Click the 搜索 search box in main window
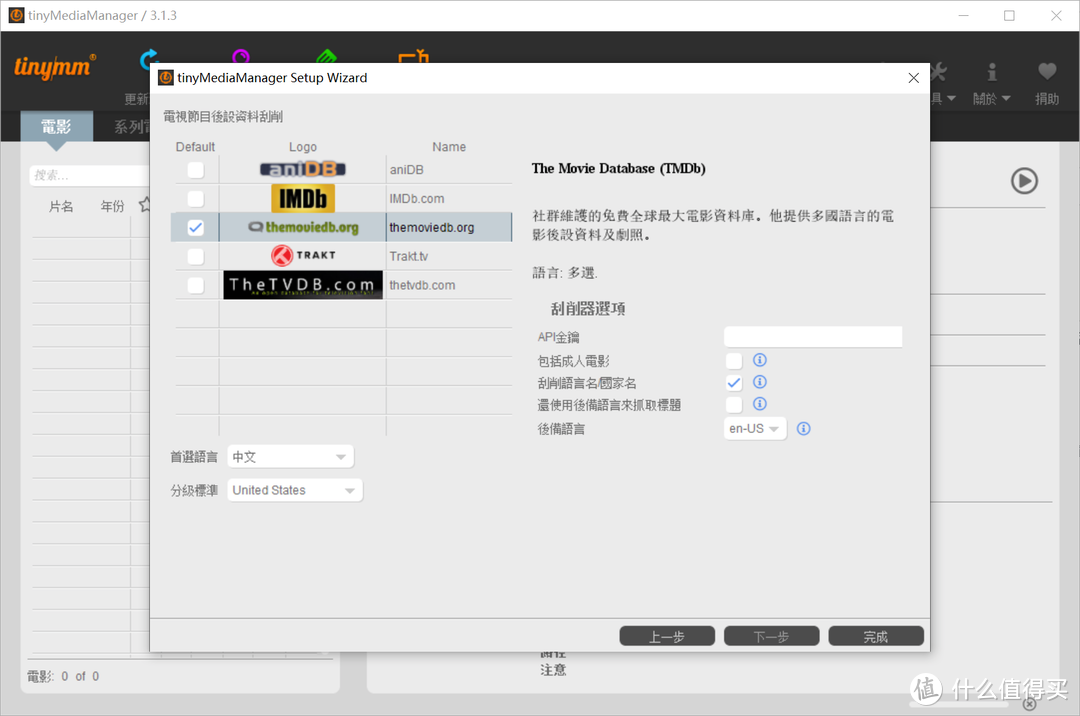This screenshot has width=1080, height=716. (90, 176)
